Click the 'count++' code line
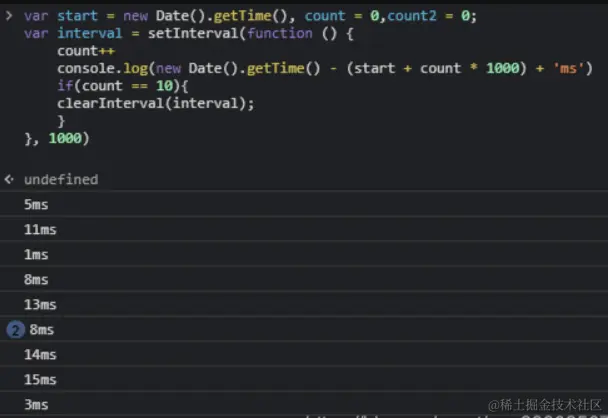Image resolution: width=608 pixels, height=418 pixels. (86, 51)
